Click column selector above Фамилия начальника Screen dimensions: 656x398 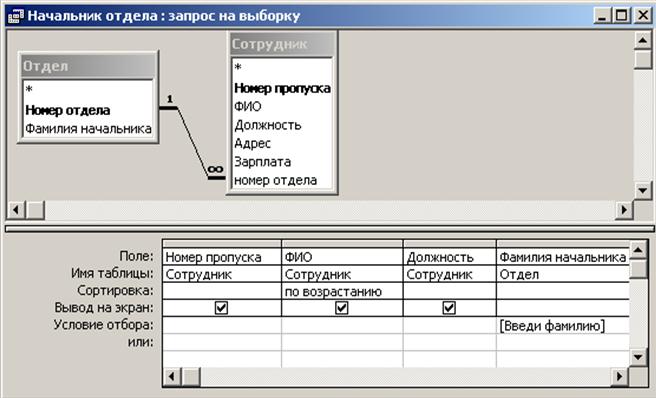coord(563,244)
